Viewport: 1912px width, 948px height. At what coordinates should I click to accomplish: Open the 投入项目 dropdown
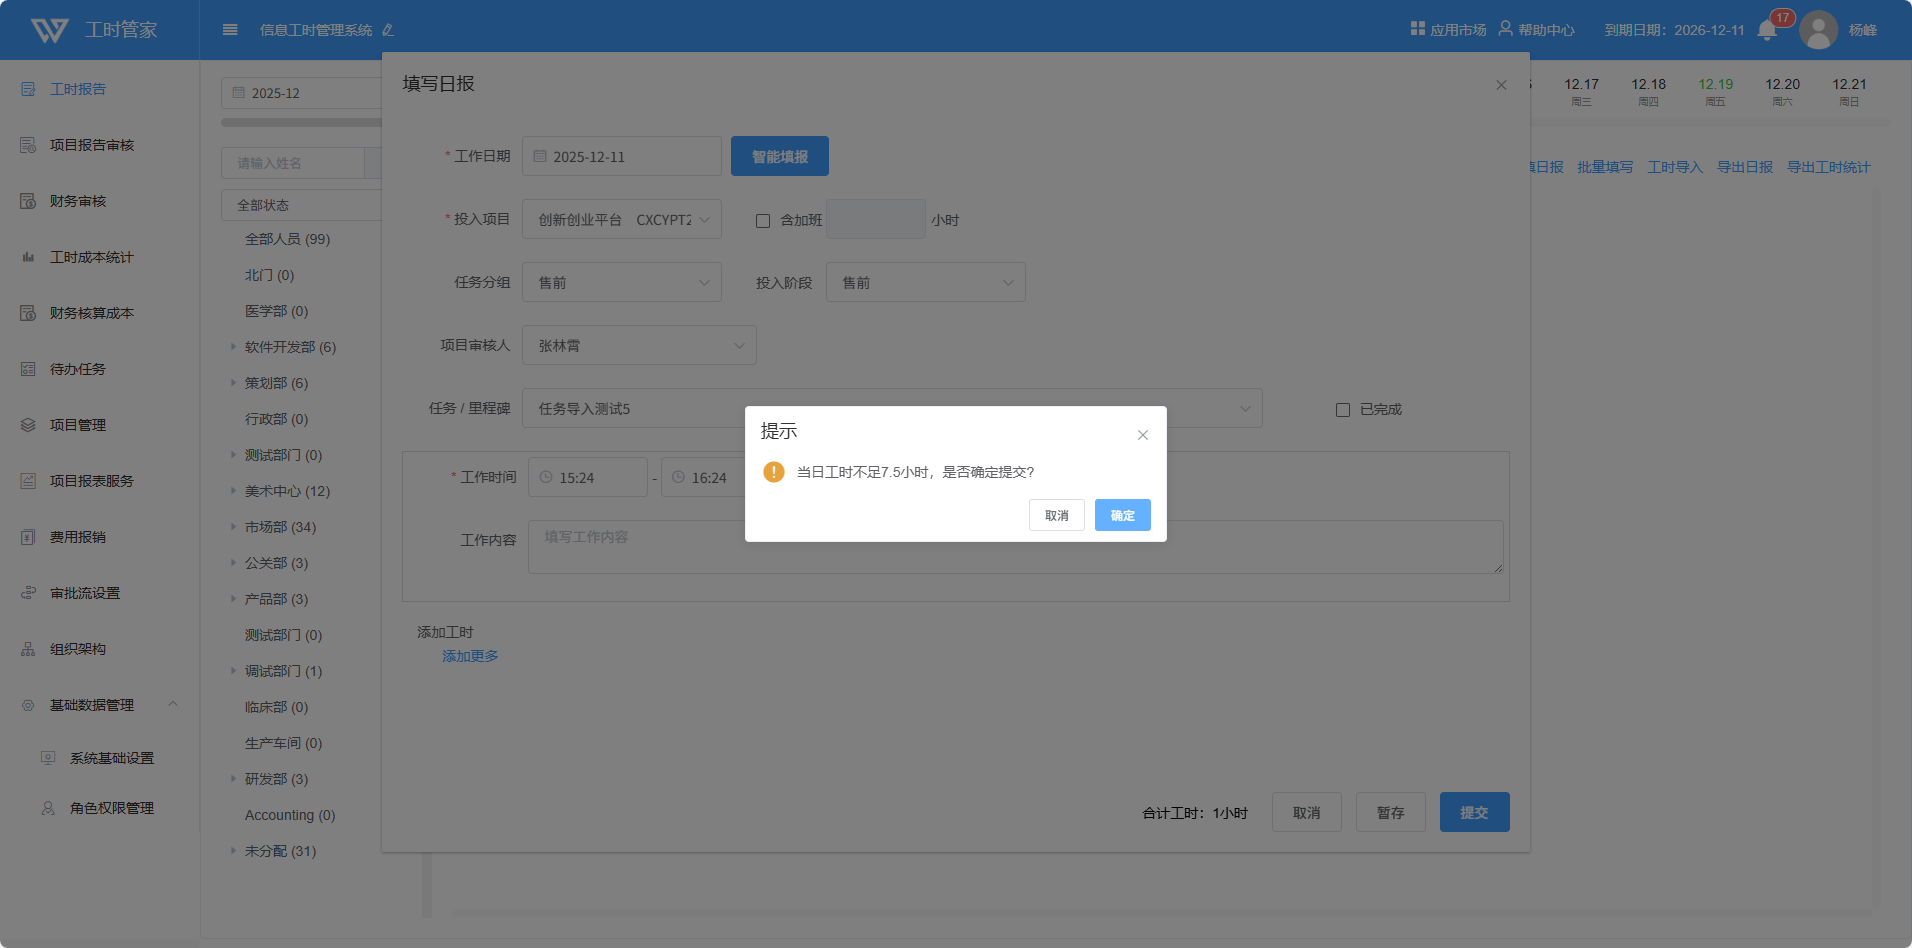pos(621,220)
